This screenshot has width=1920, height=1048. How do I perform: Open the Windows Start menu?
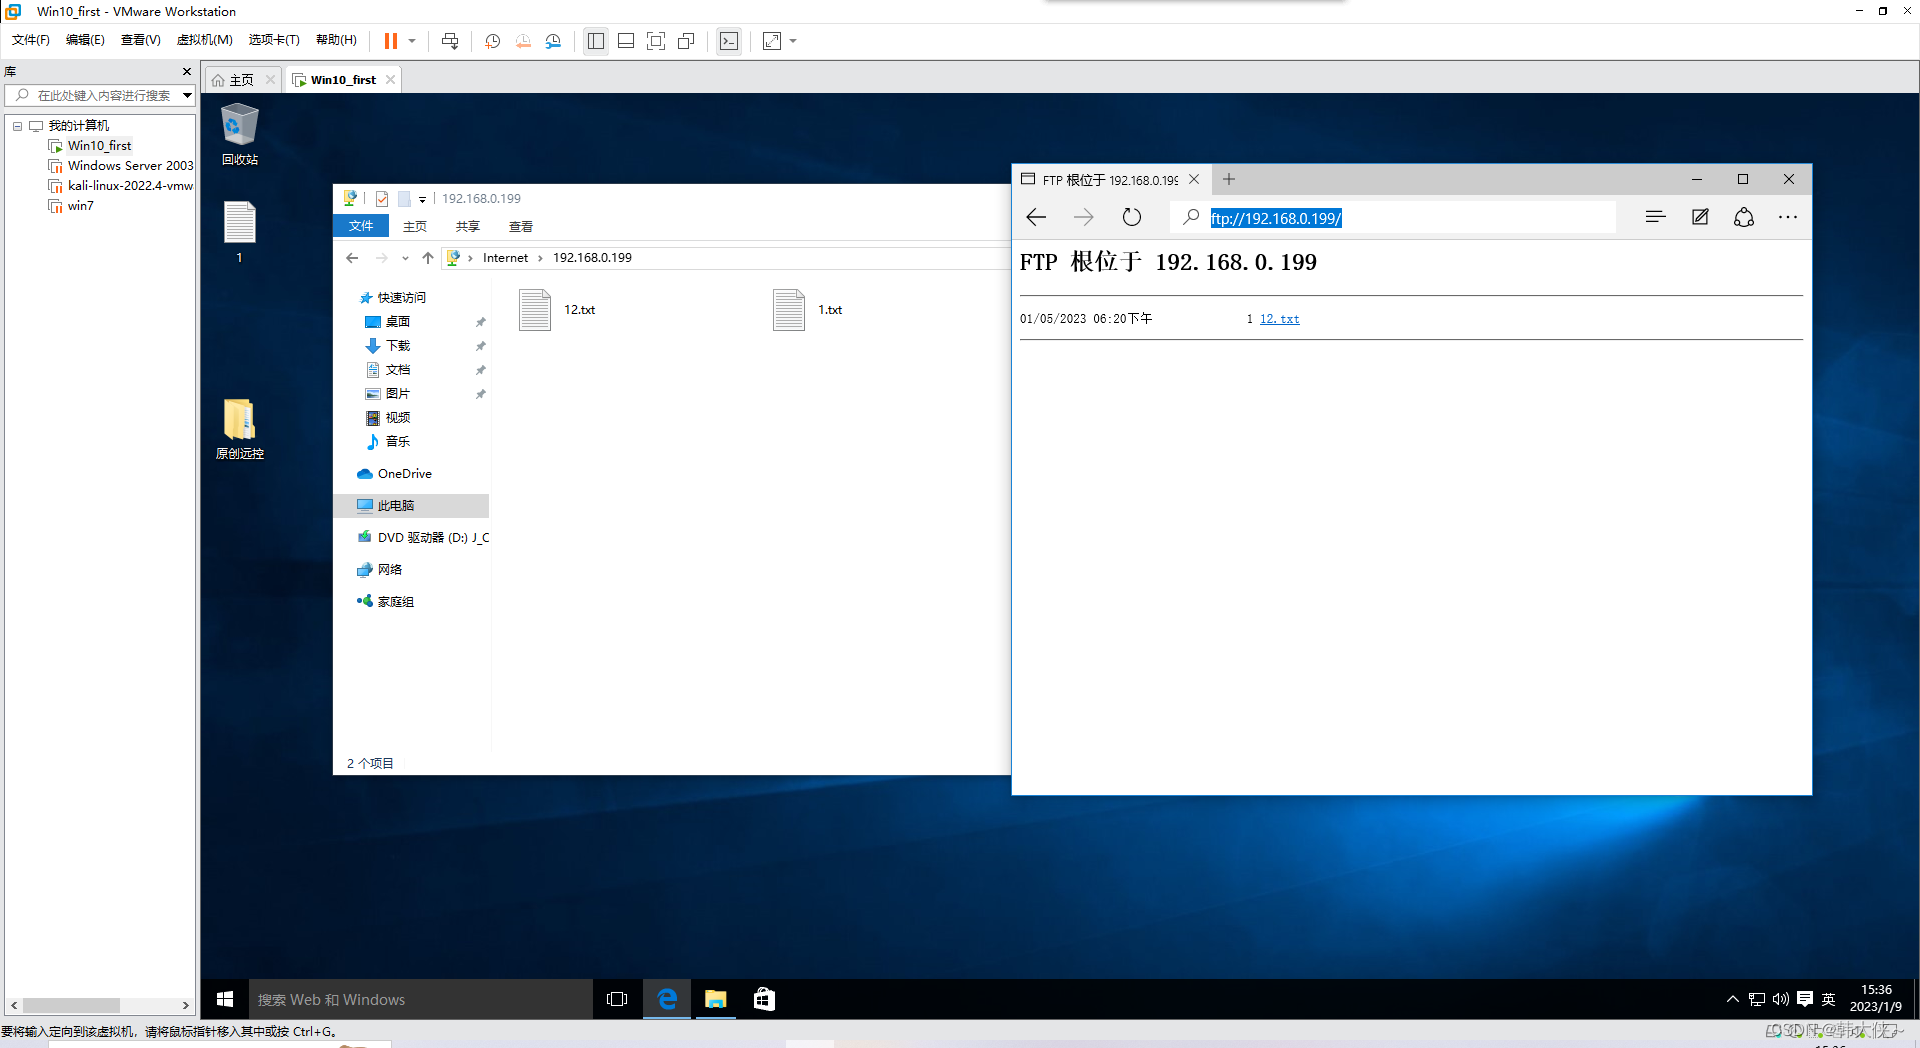pos(223,999)
